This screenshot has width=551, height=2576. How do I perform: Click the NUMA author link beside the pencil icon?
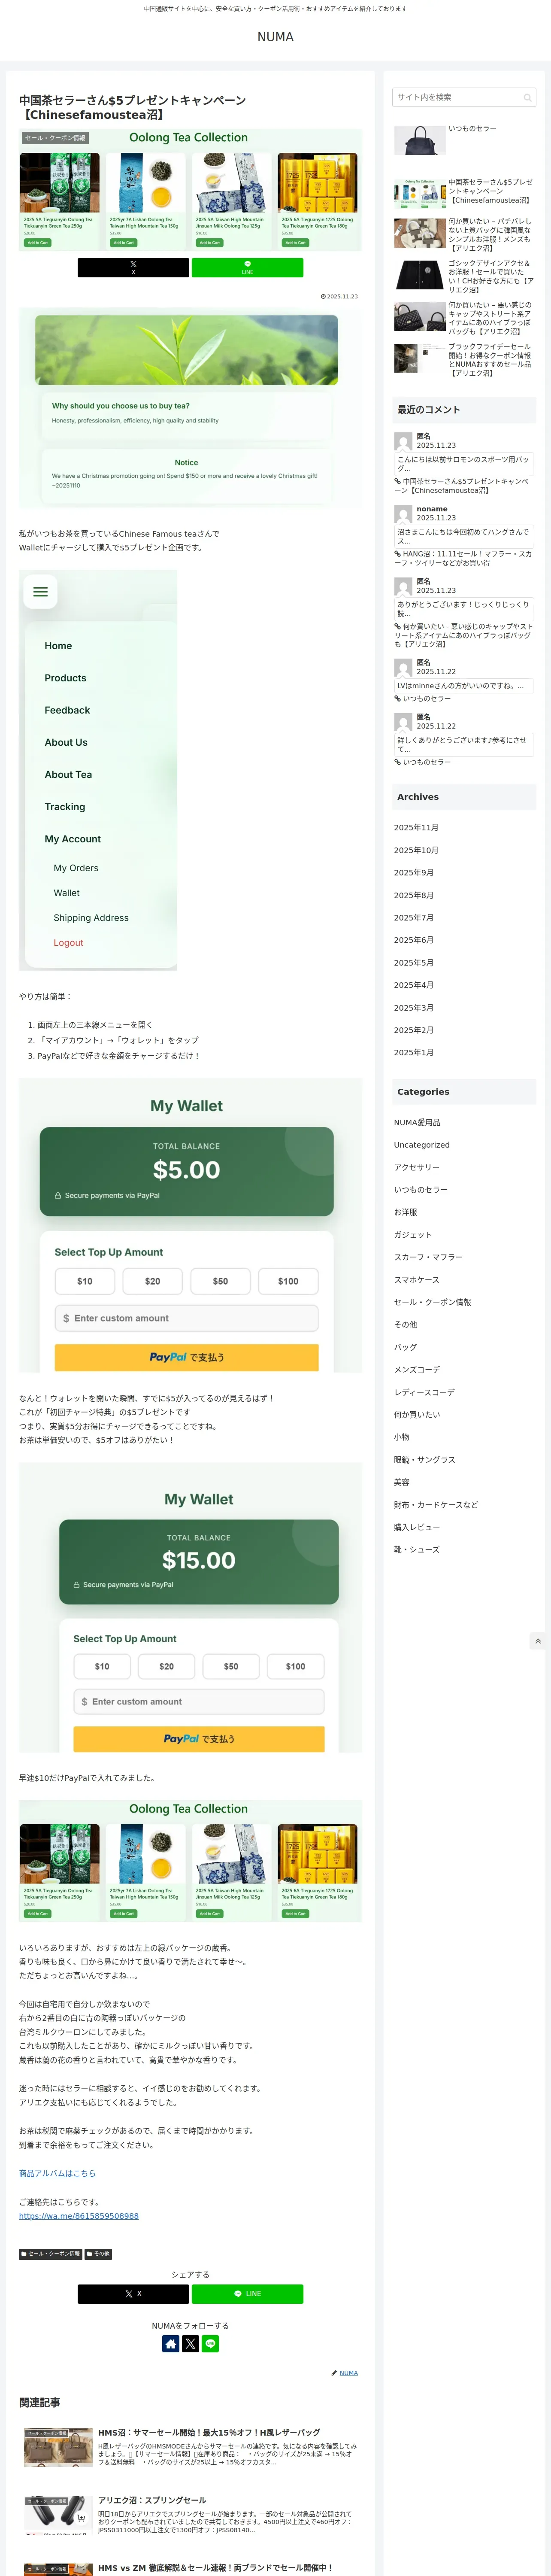point(348,2372)
